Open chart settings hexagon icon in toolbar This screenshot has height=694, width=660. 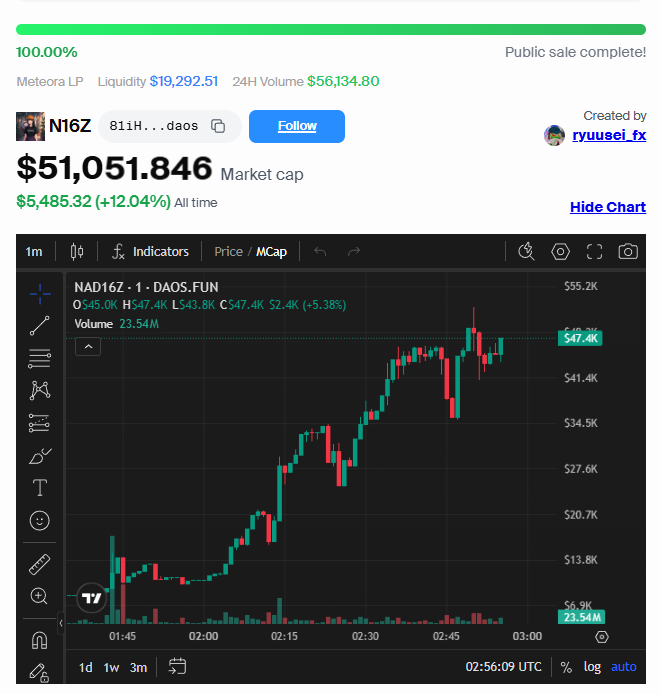(x=560, y=251)
